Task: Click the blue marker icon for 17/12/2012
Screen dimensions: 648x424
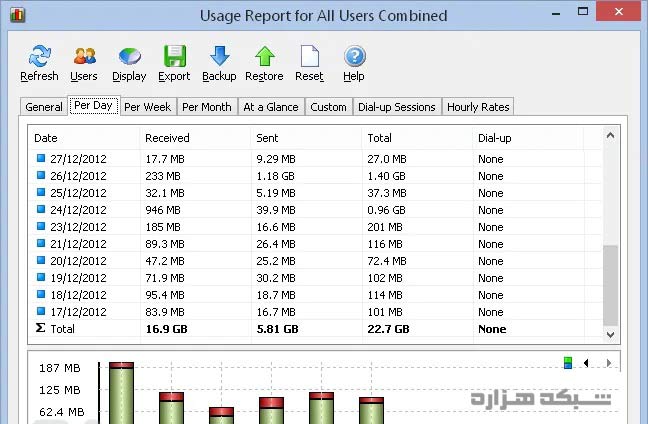Action: pos(40,311)
